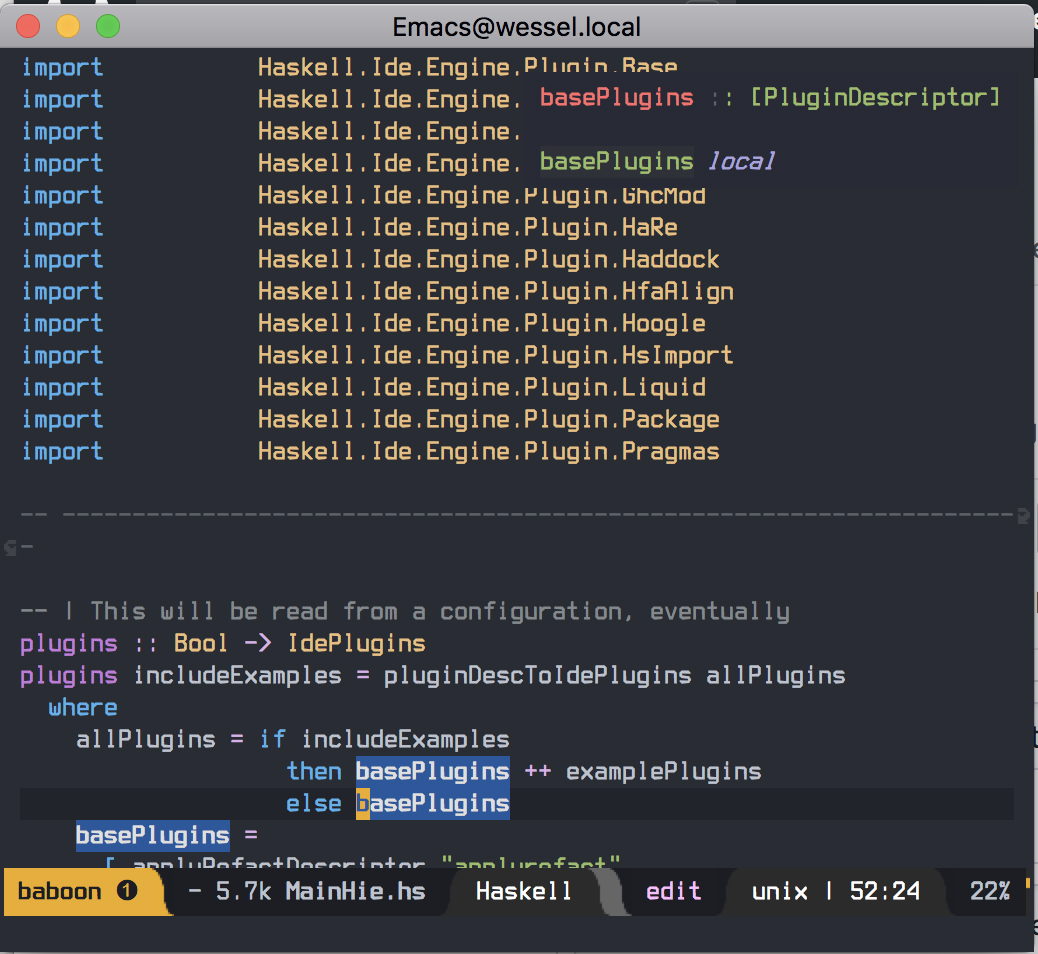
Task: Click the Haskell.Ide.Engine.Plugin.Liquid import
Action: 482,387
